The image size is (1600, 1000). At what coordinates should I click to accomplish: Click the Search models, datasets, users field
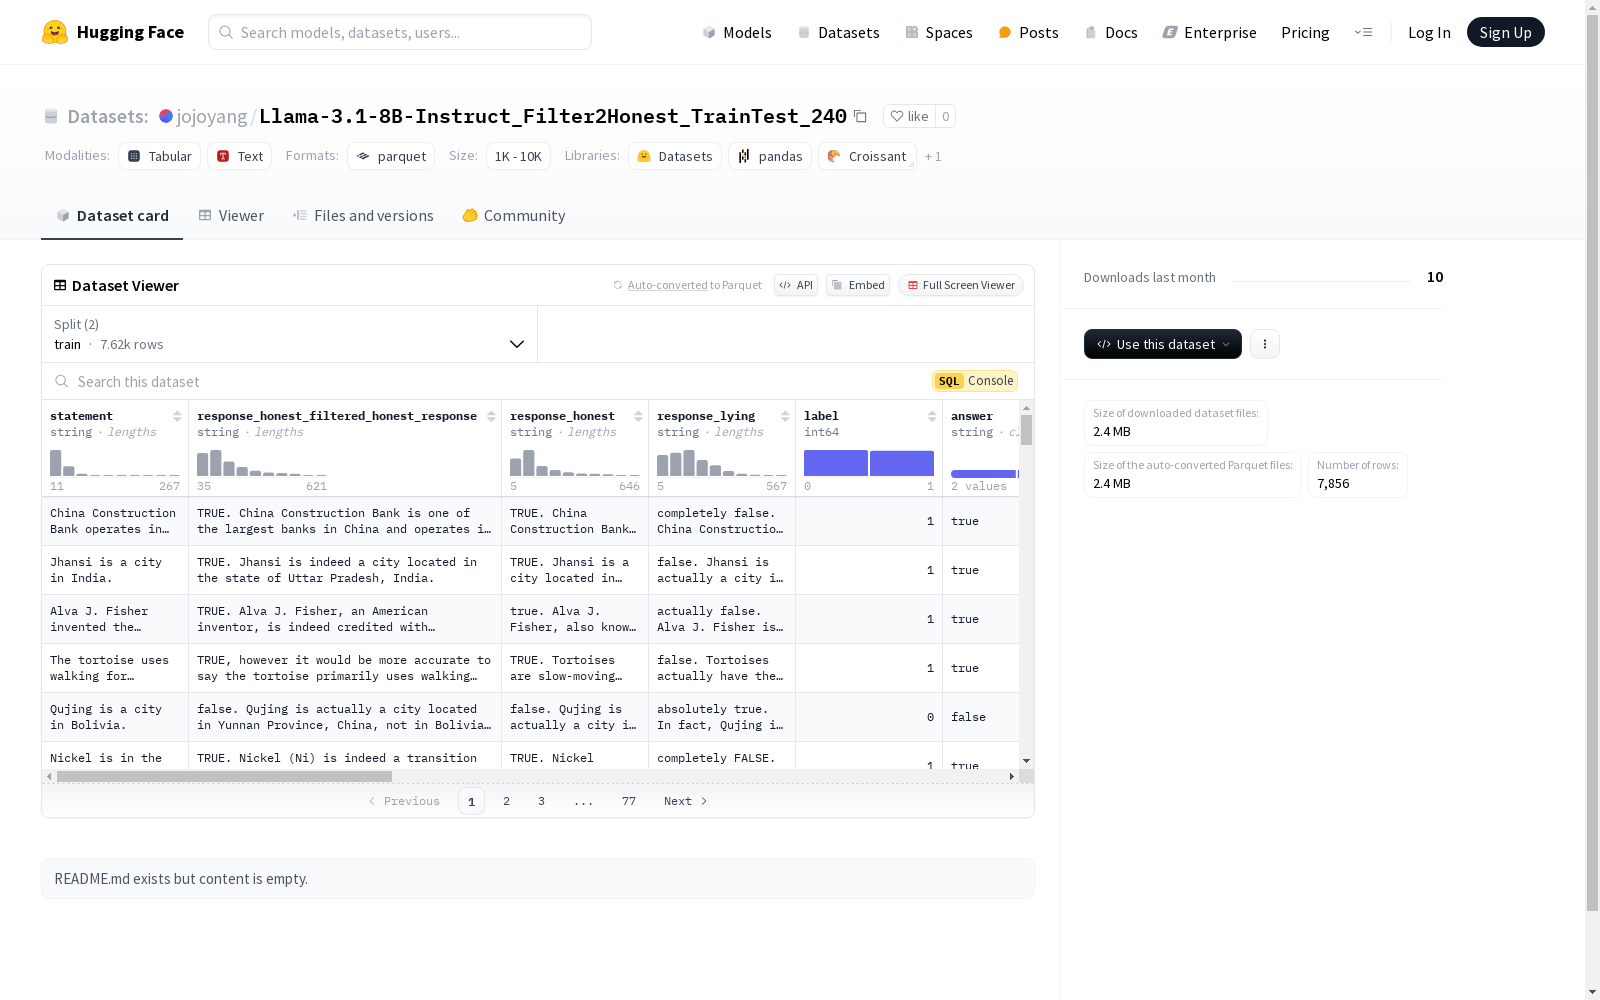pyautogui.click(x=400, y=32)
